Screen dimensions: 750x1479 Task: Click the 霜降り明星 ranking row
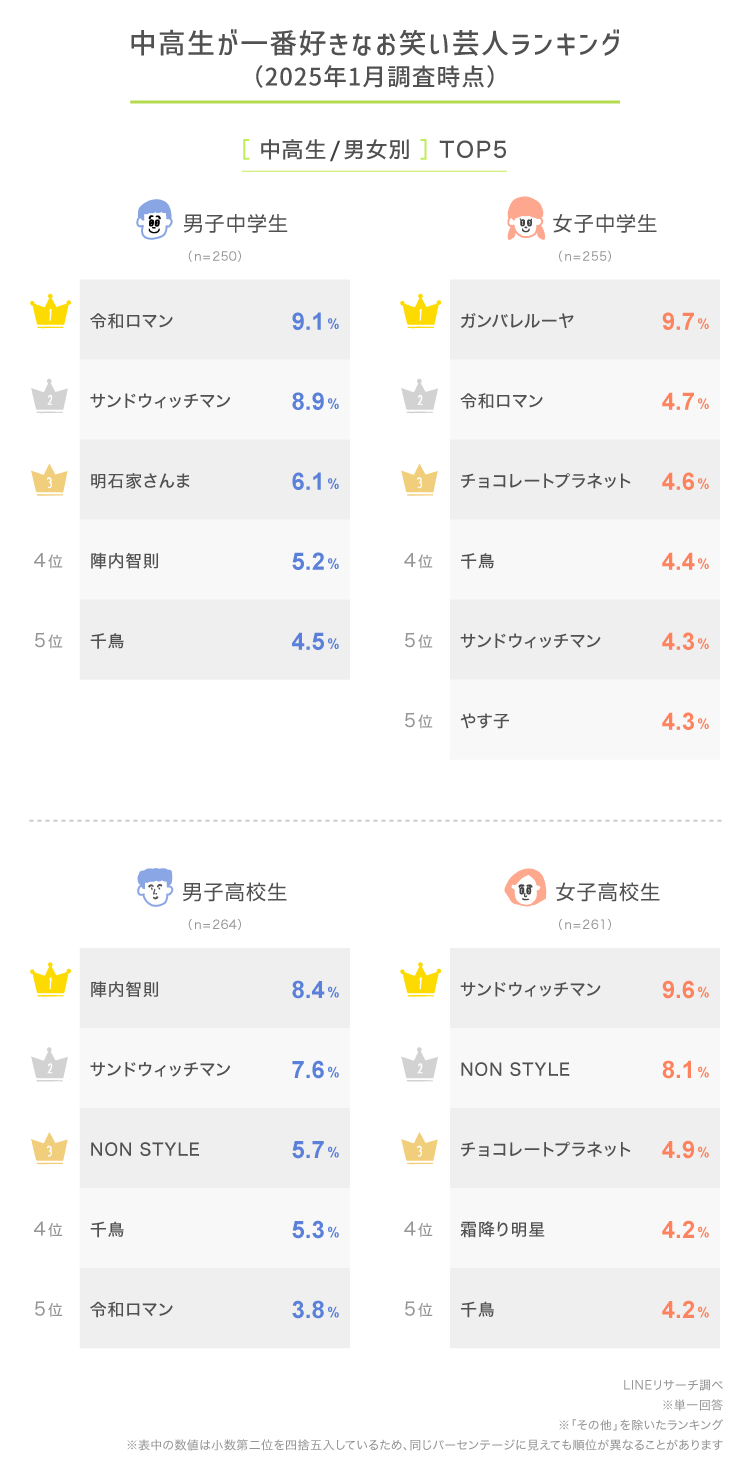(x=584, y=1229)
